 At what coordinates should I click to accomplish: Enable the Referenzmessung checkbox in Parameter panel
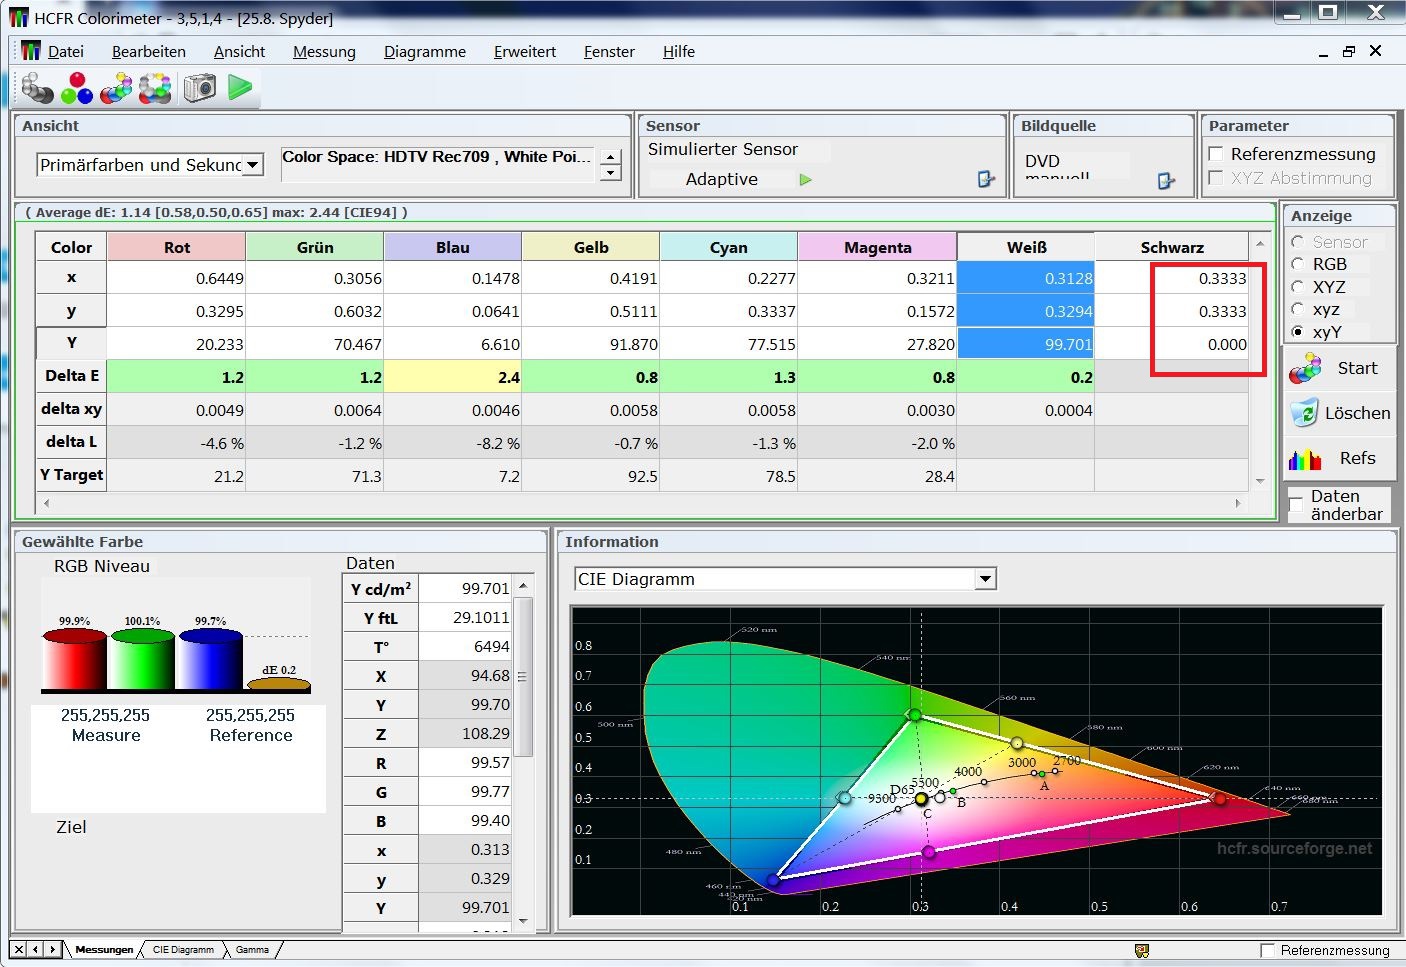click(1217, 154)
